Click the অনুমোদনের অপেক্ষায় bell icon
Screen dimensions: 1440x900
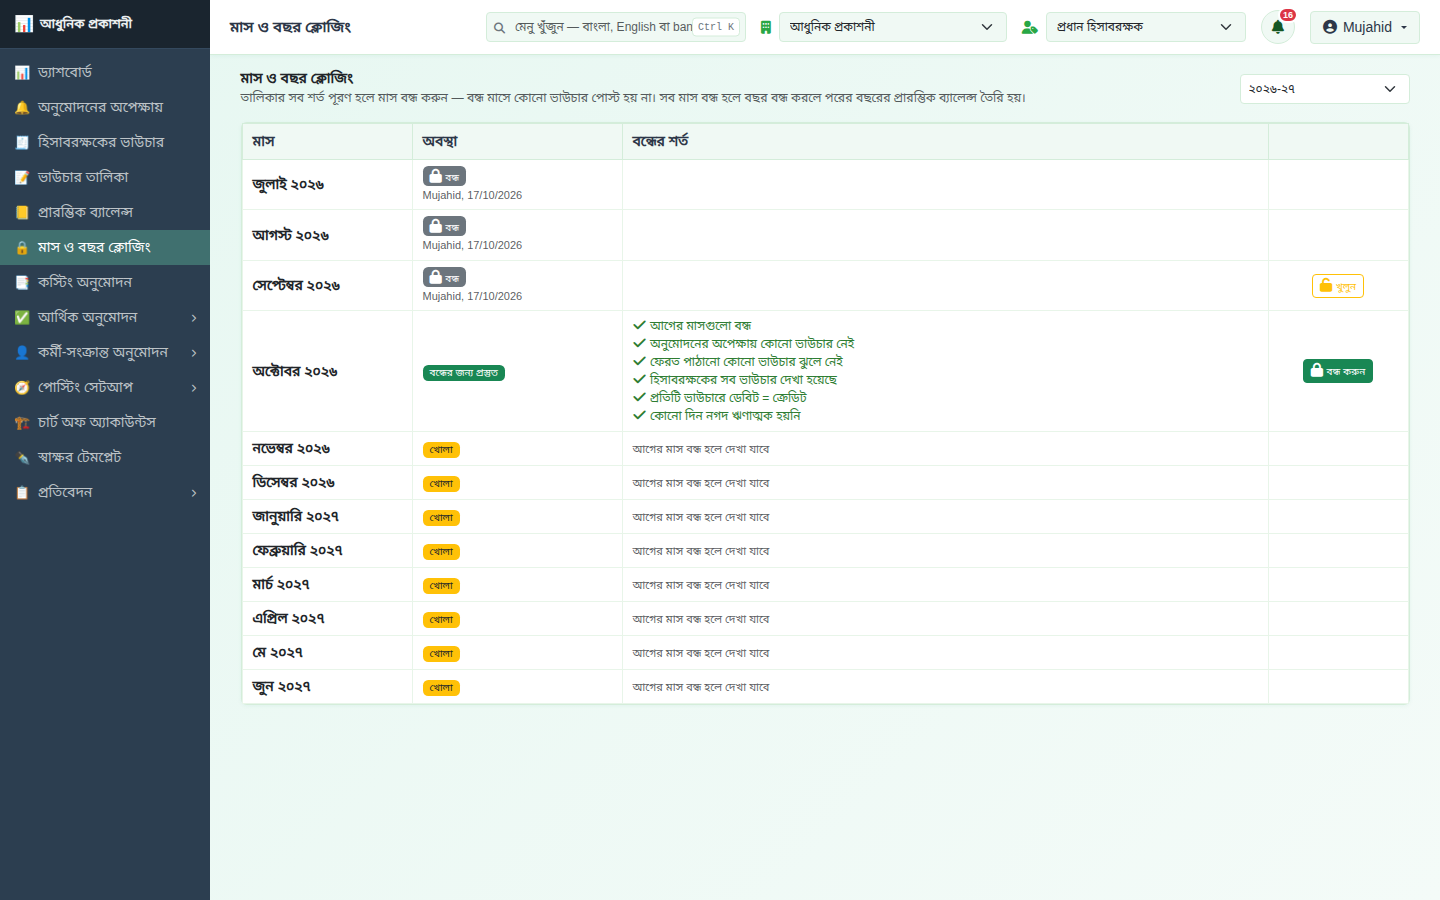pyautogui.click(x=22, y=108)
